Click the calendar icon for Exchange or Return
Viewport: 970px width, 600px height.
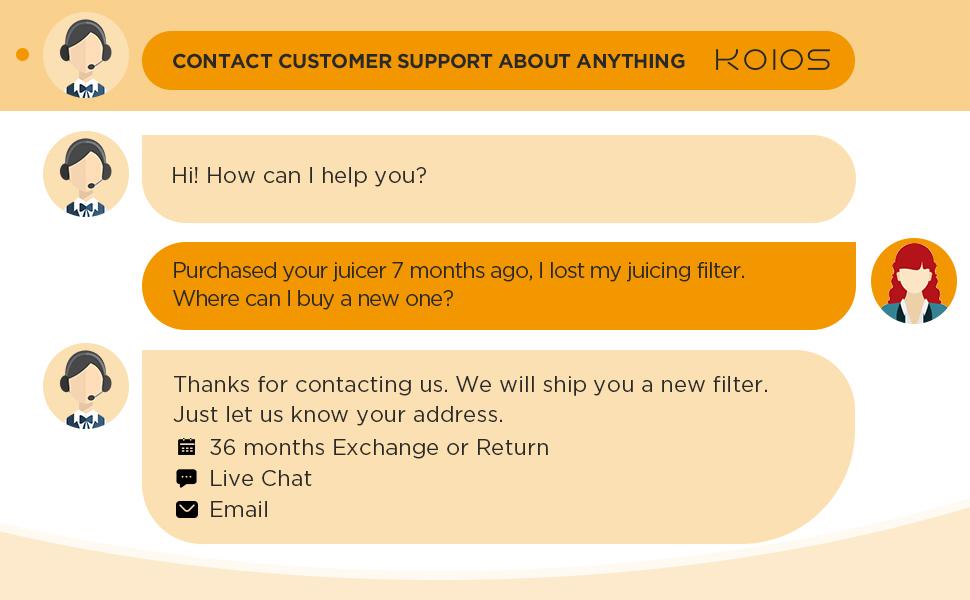(187, 447)
